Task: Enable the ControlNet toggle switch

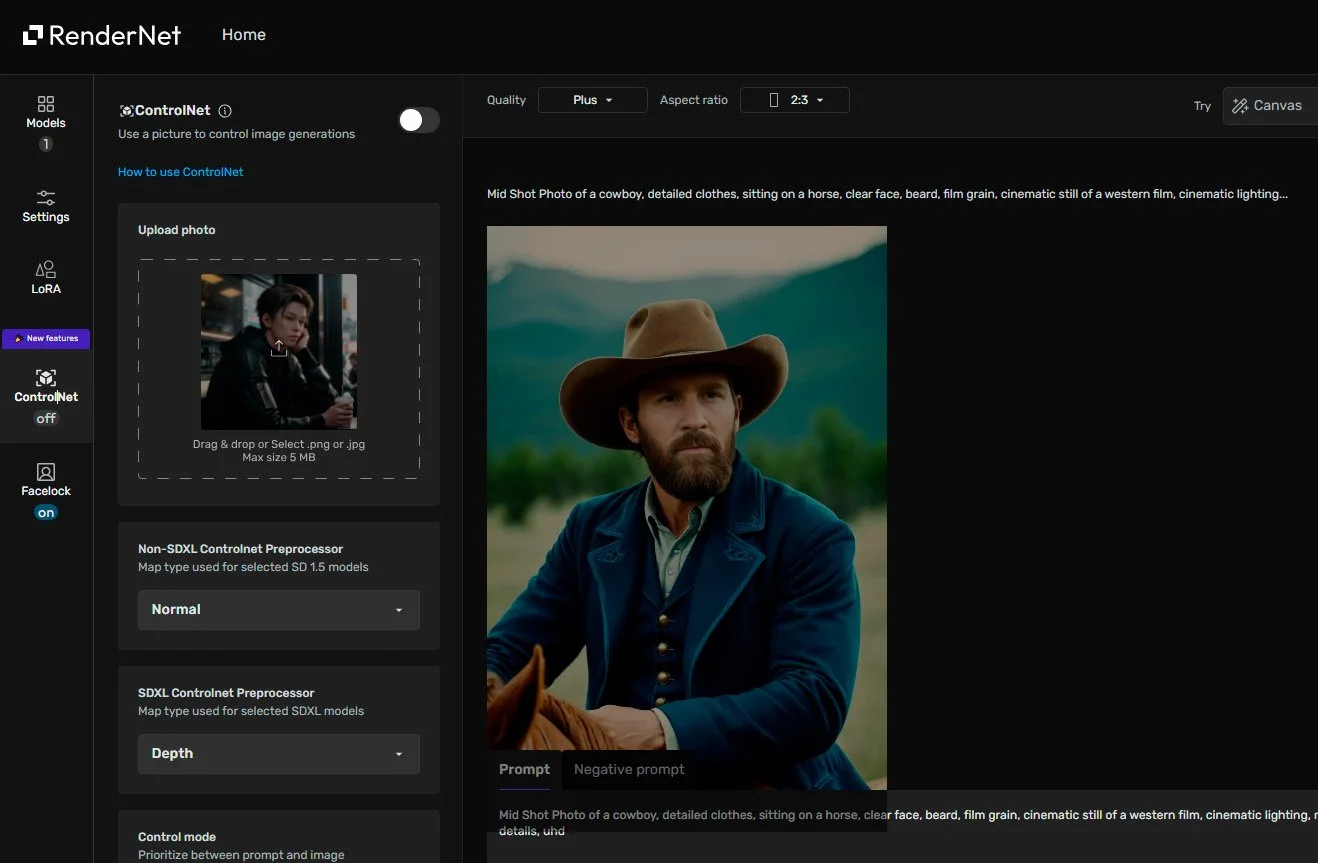Action: (418, 120)
